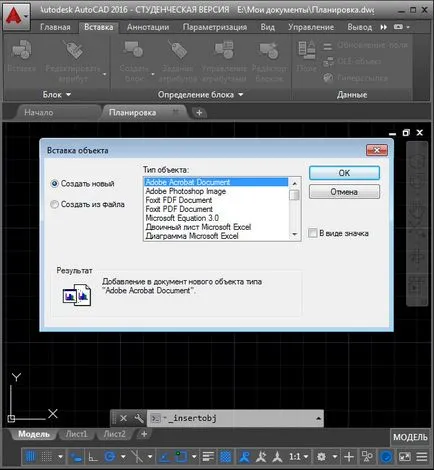Click the Поле field icon
Image resolution: width=434 pixels, height=470 pixels.
[x=306, y=50]
